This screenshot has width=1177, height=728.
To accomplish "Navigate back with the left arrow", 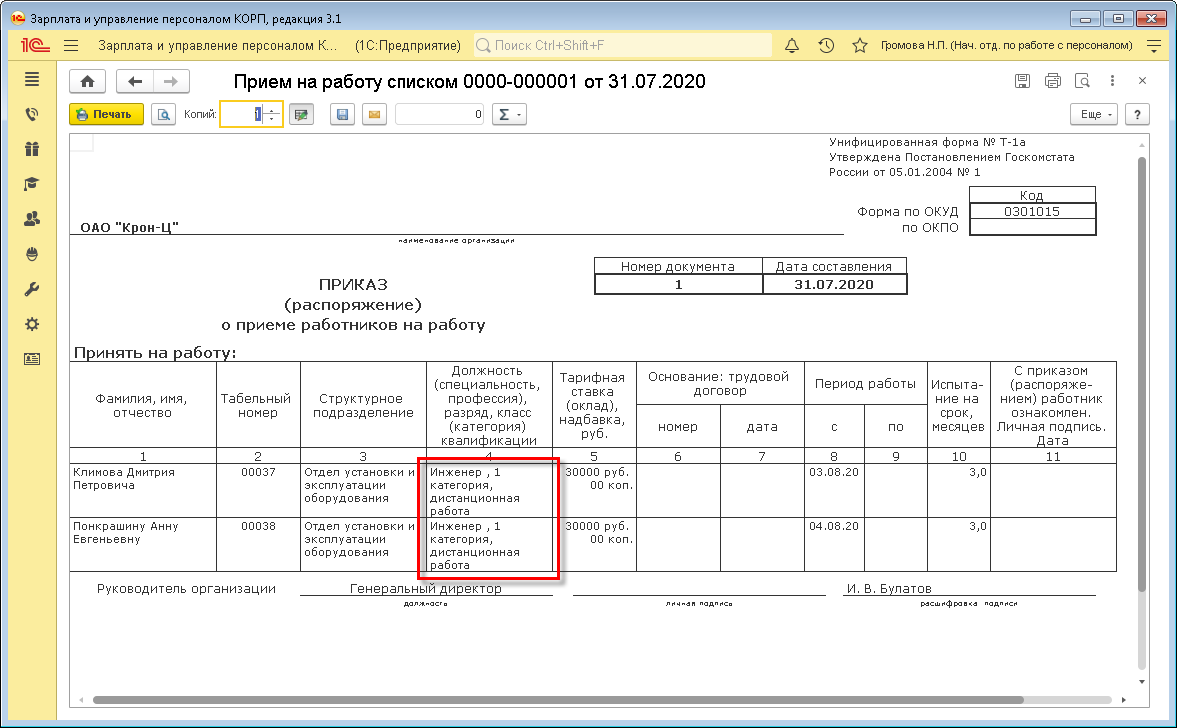I will [x=135, y=82].
